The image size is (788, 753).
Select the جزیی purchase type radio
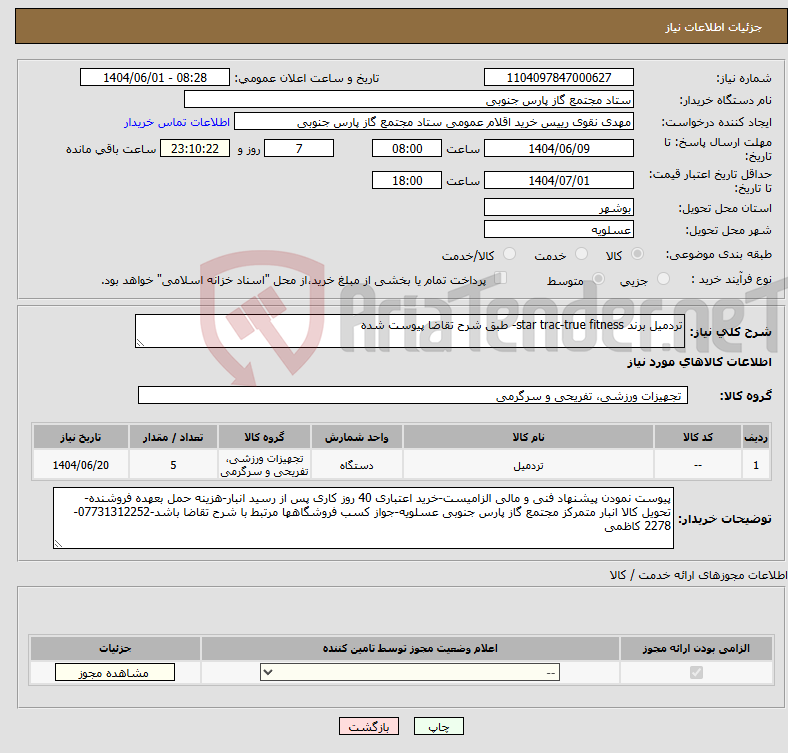pyautogui.click(x=663, y=278)
